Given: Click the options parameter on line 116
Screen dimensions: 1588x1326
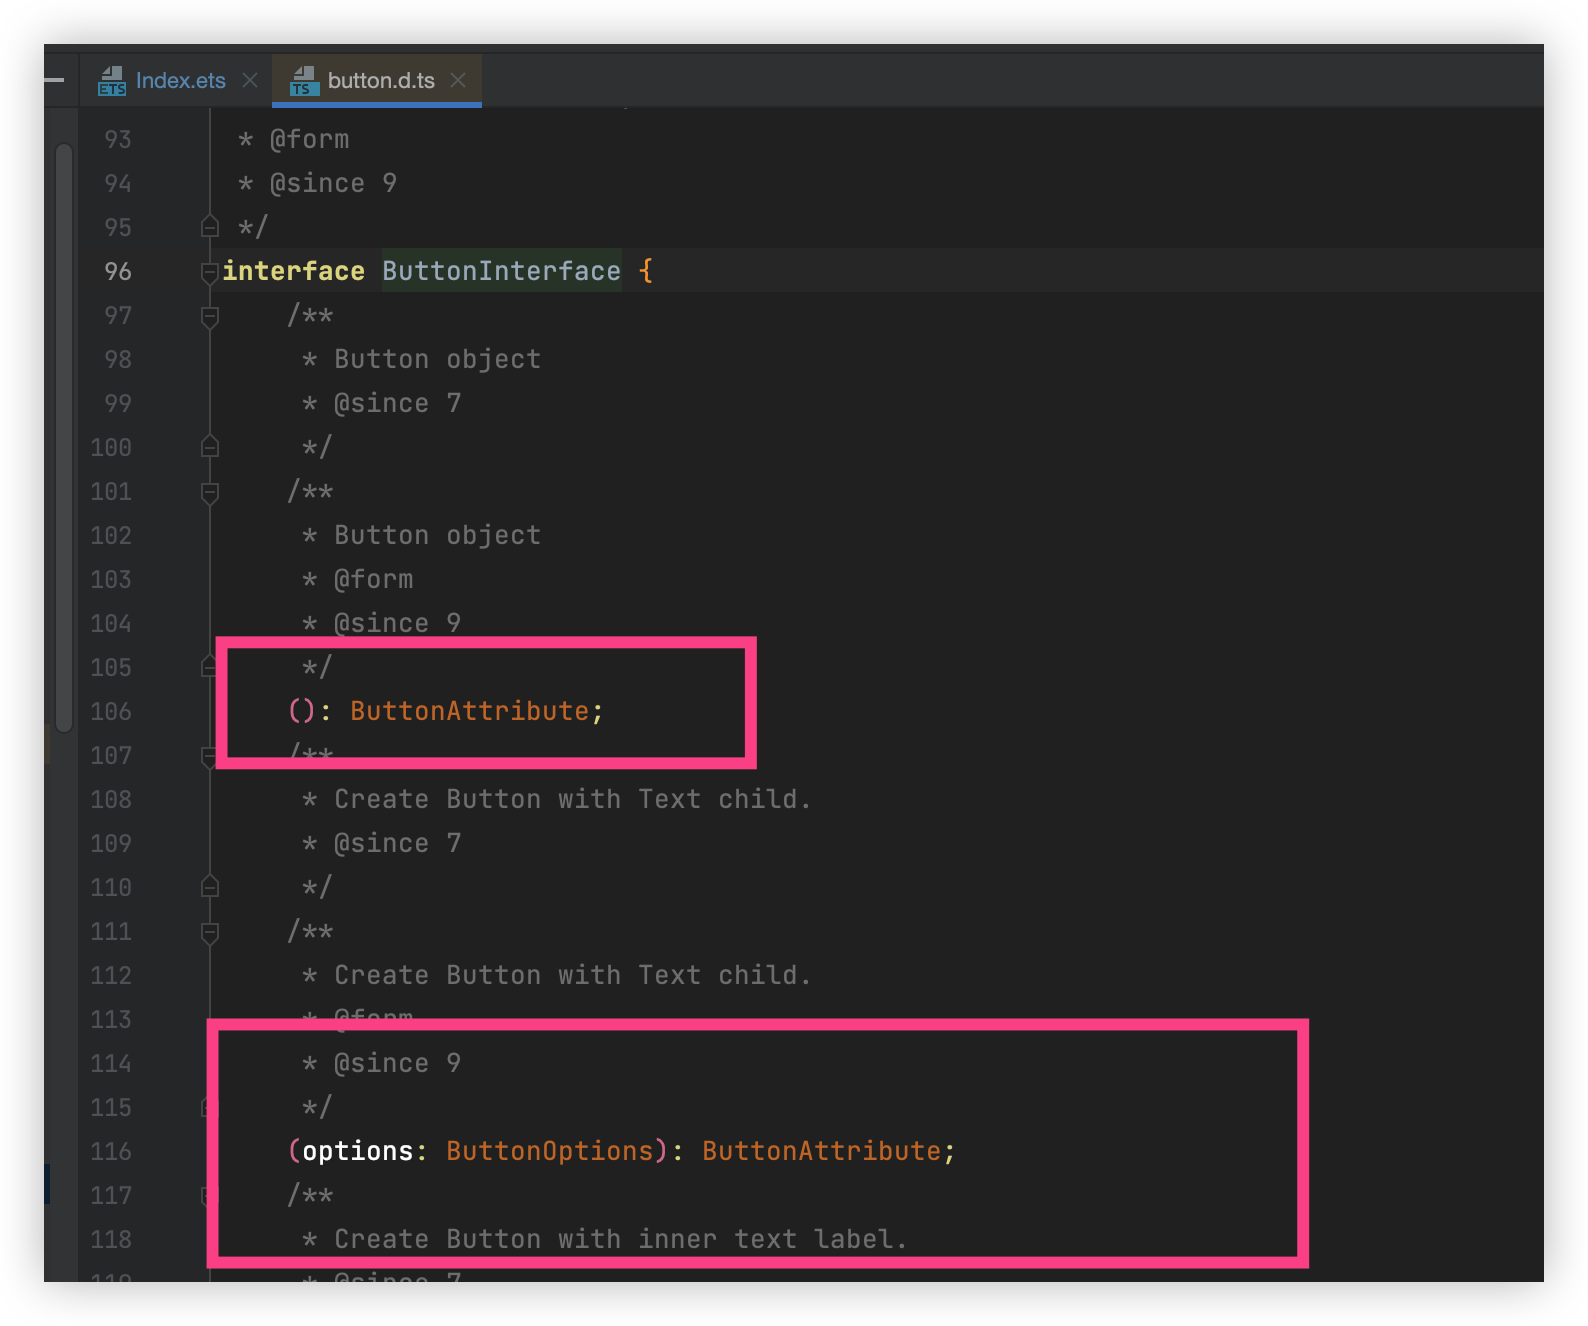Looking at the screenshot, I should coord(358,1151).
